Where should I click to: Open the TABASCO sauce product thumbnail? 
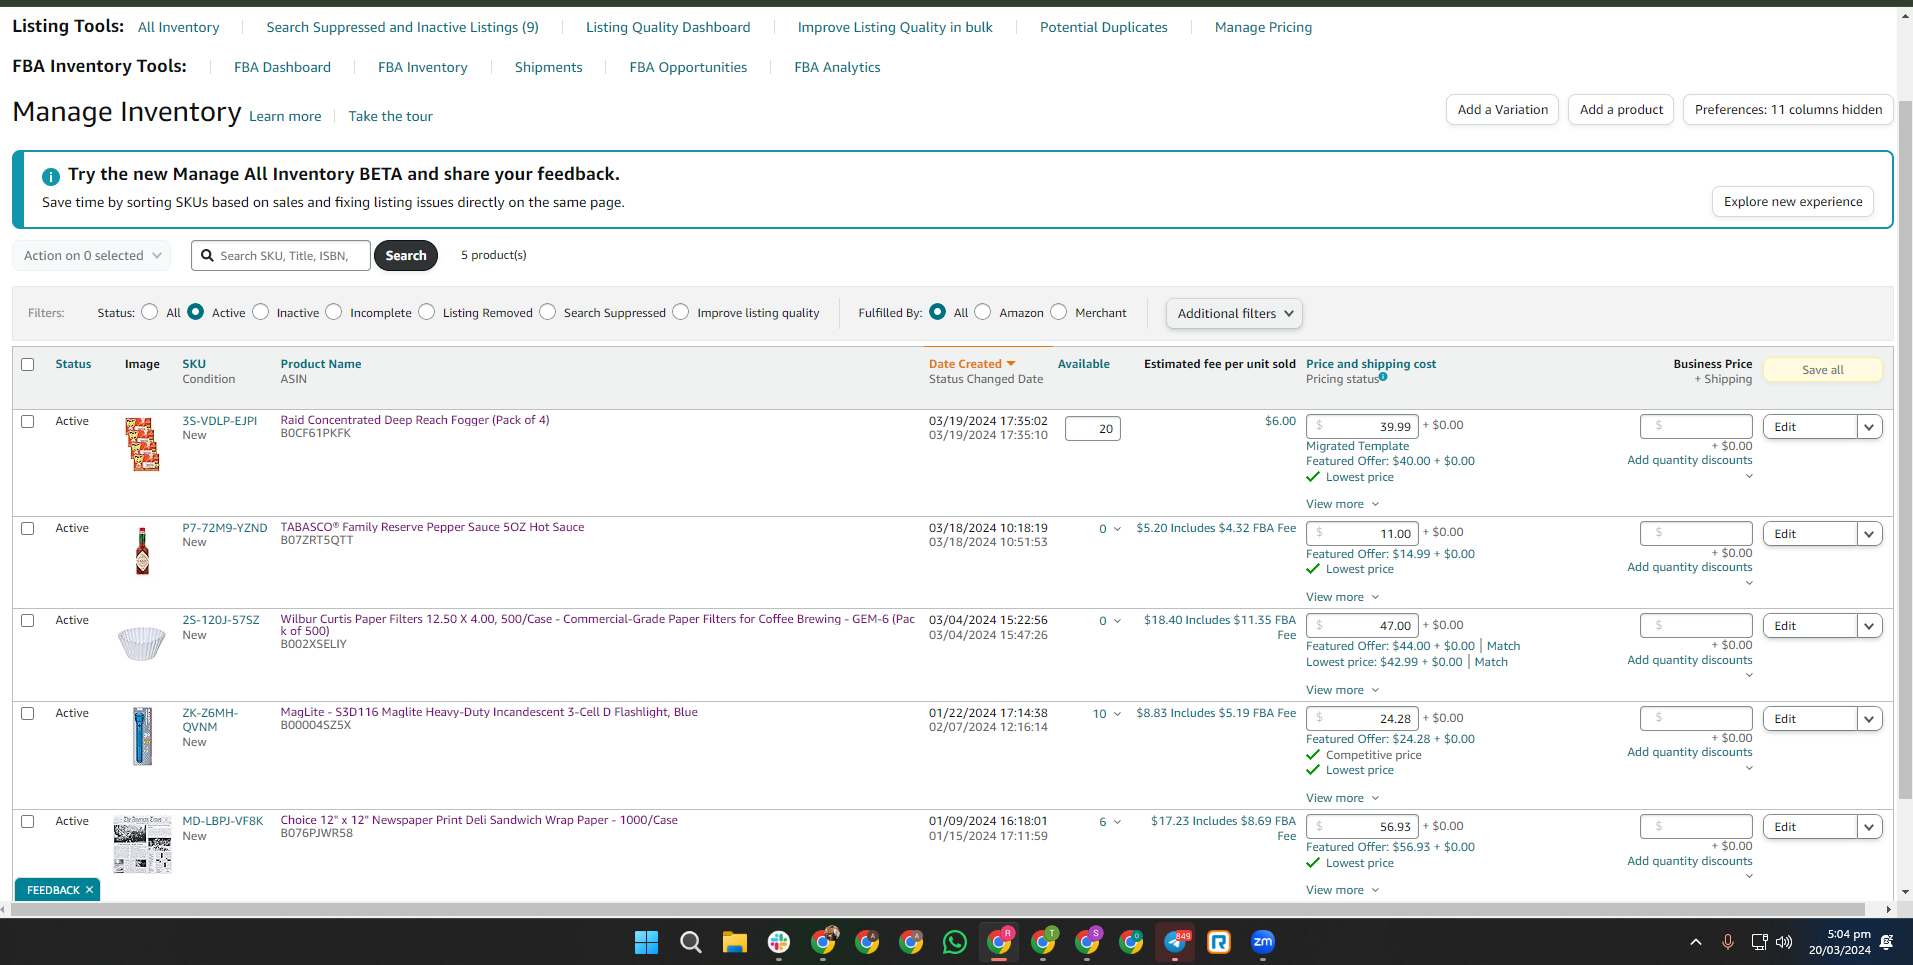pyautogui.click(x=142, y=551)
